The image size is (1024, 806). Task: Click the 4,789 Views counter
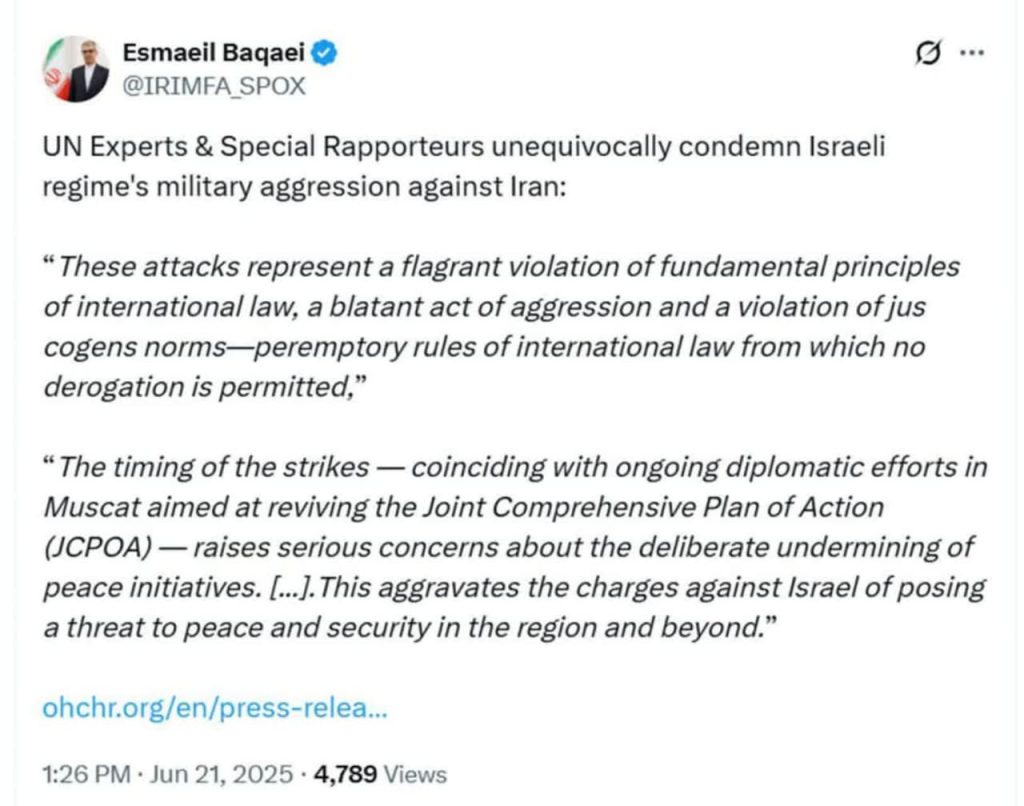(x=380, y=774)
